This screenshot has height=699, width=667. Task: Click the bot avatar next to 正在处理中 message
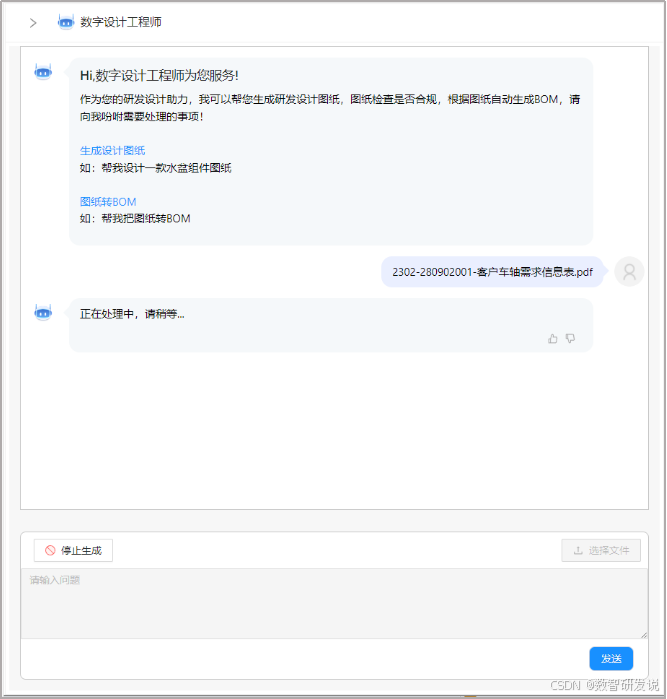tap(43, 312)
